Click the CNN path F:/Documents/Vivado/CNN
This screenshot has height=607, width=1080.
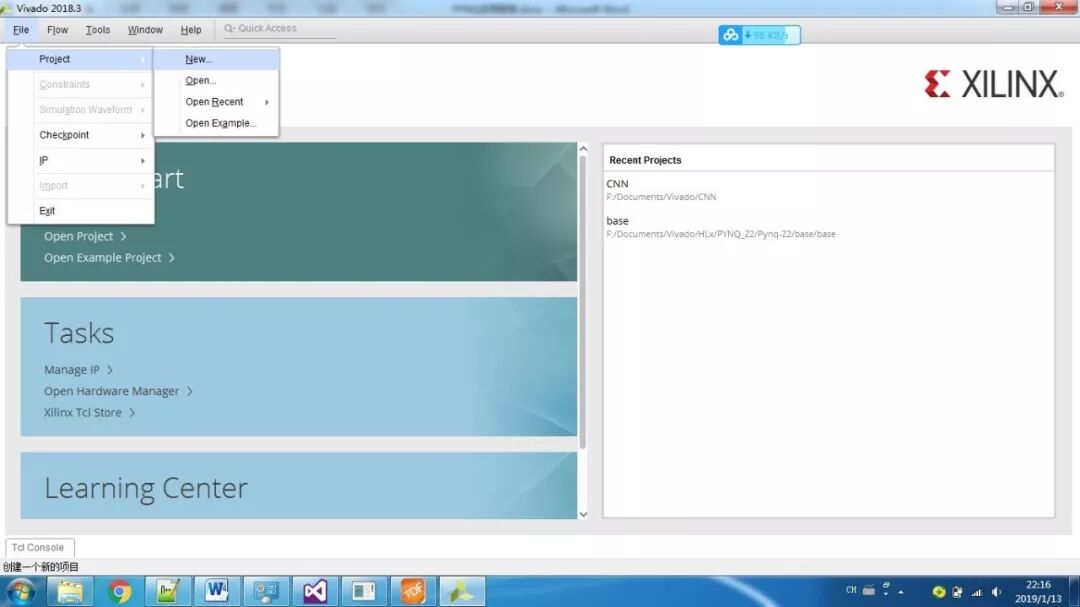click(661, 197)
